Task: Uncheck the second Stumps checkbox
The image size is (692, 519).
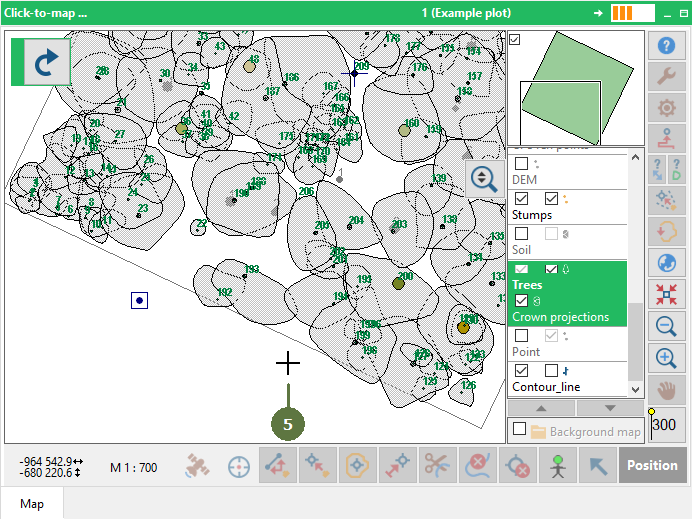Action: (551, 199)
